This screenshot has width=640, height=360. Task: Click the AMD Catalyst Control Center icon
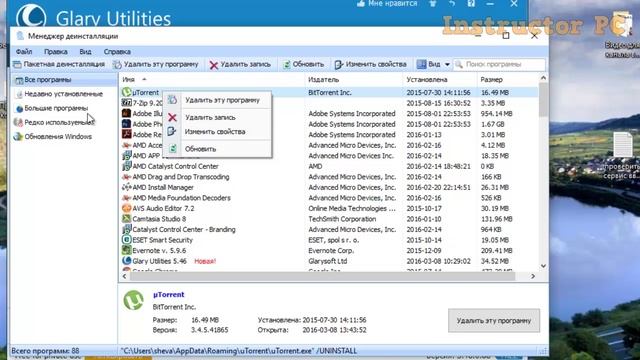click(127, 167)
